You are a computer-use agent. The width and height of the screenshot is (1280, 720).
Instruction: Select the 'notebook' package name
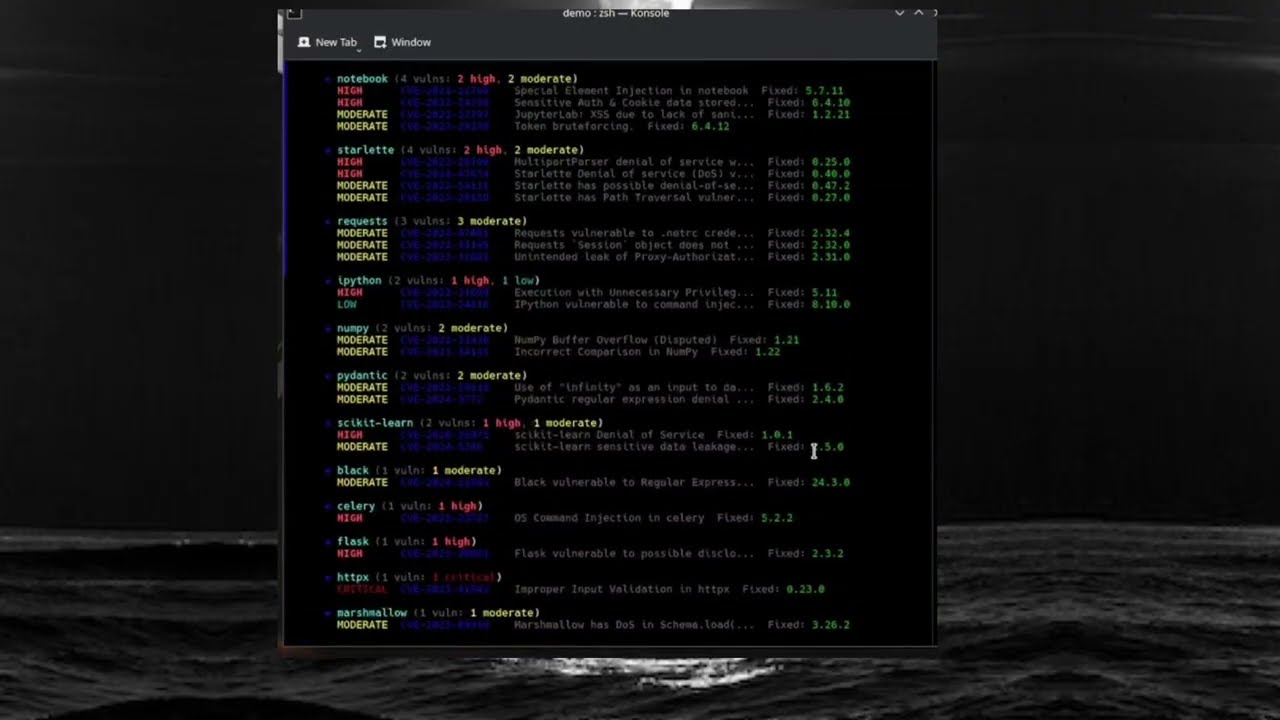pyautogui.click(x=362, y=79)
